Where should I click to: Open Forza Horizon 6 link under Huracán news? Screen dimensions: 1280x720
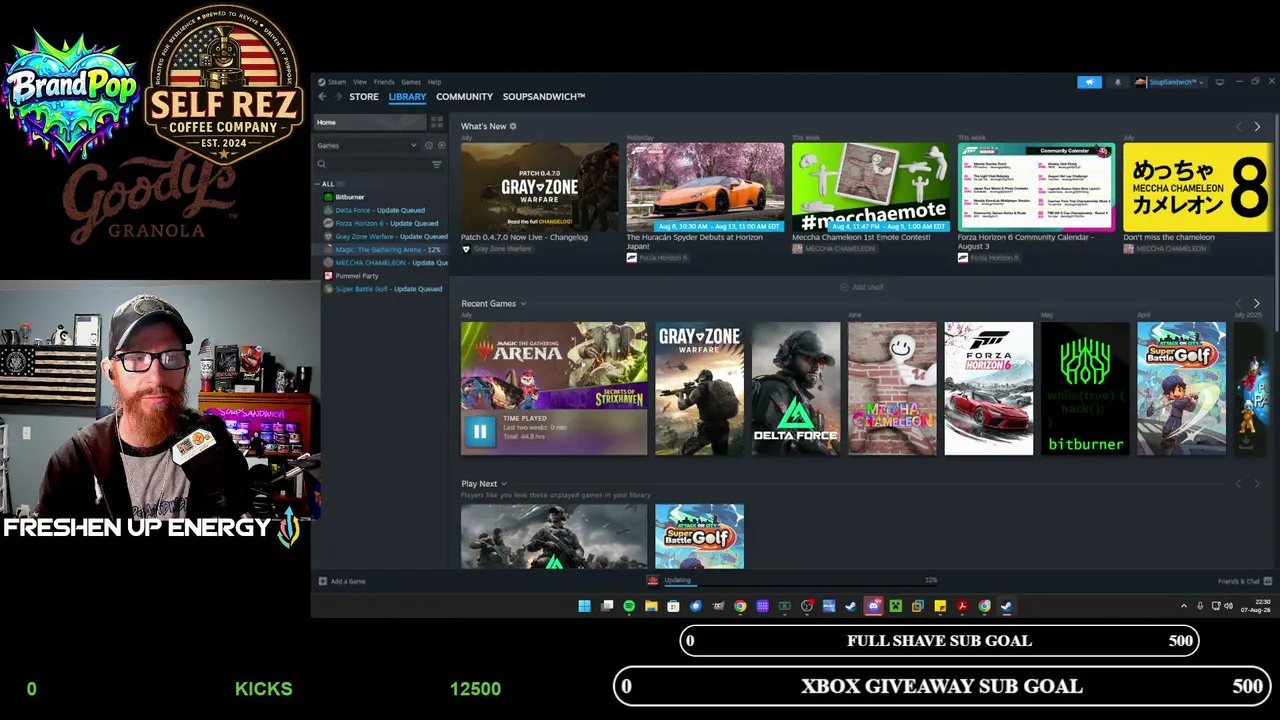[657, 258]
